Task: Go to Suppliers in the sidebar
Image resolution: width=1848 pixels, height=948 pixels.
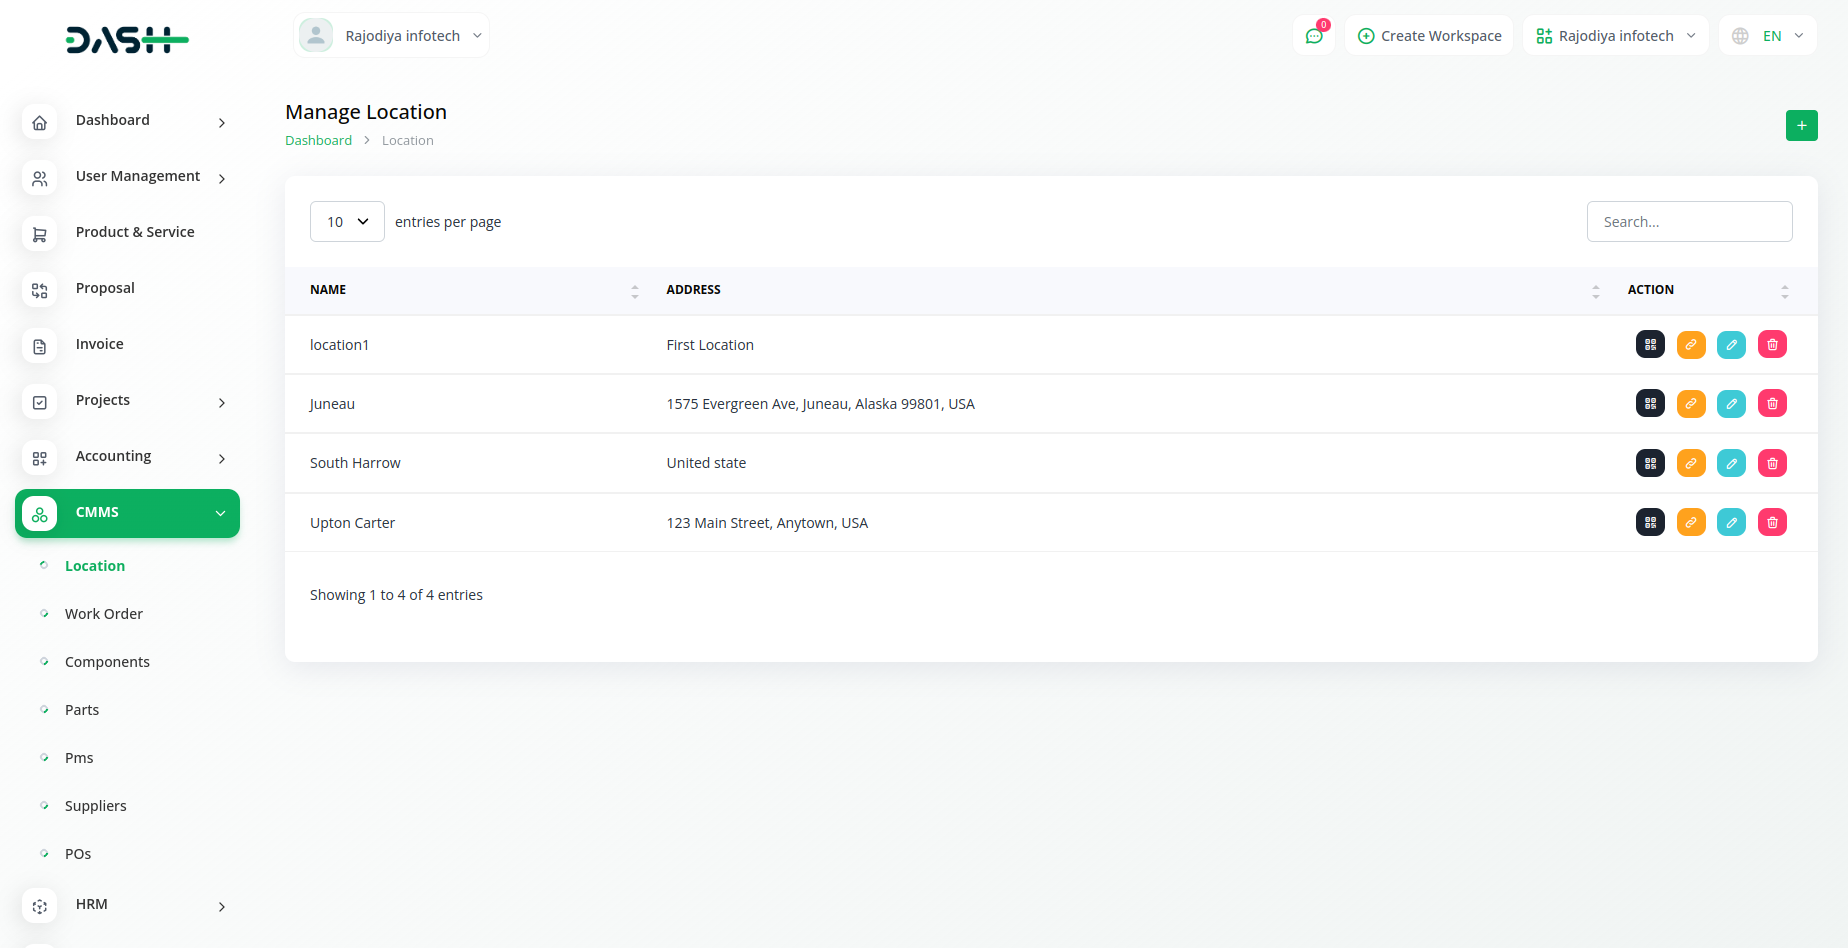Action: click(x=96, y=806)
